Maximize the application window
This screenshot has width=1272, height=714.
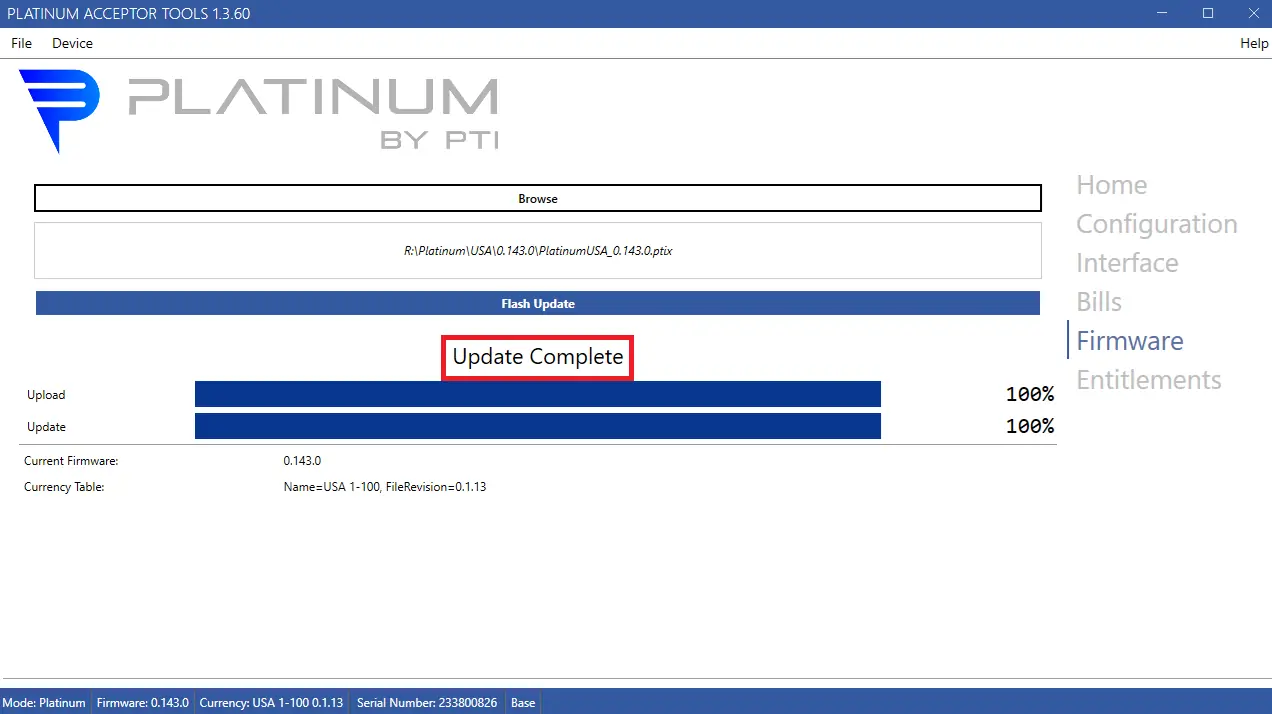(x=1208, y=13)
